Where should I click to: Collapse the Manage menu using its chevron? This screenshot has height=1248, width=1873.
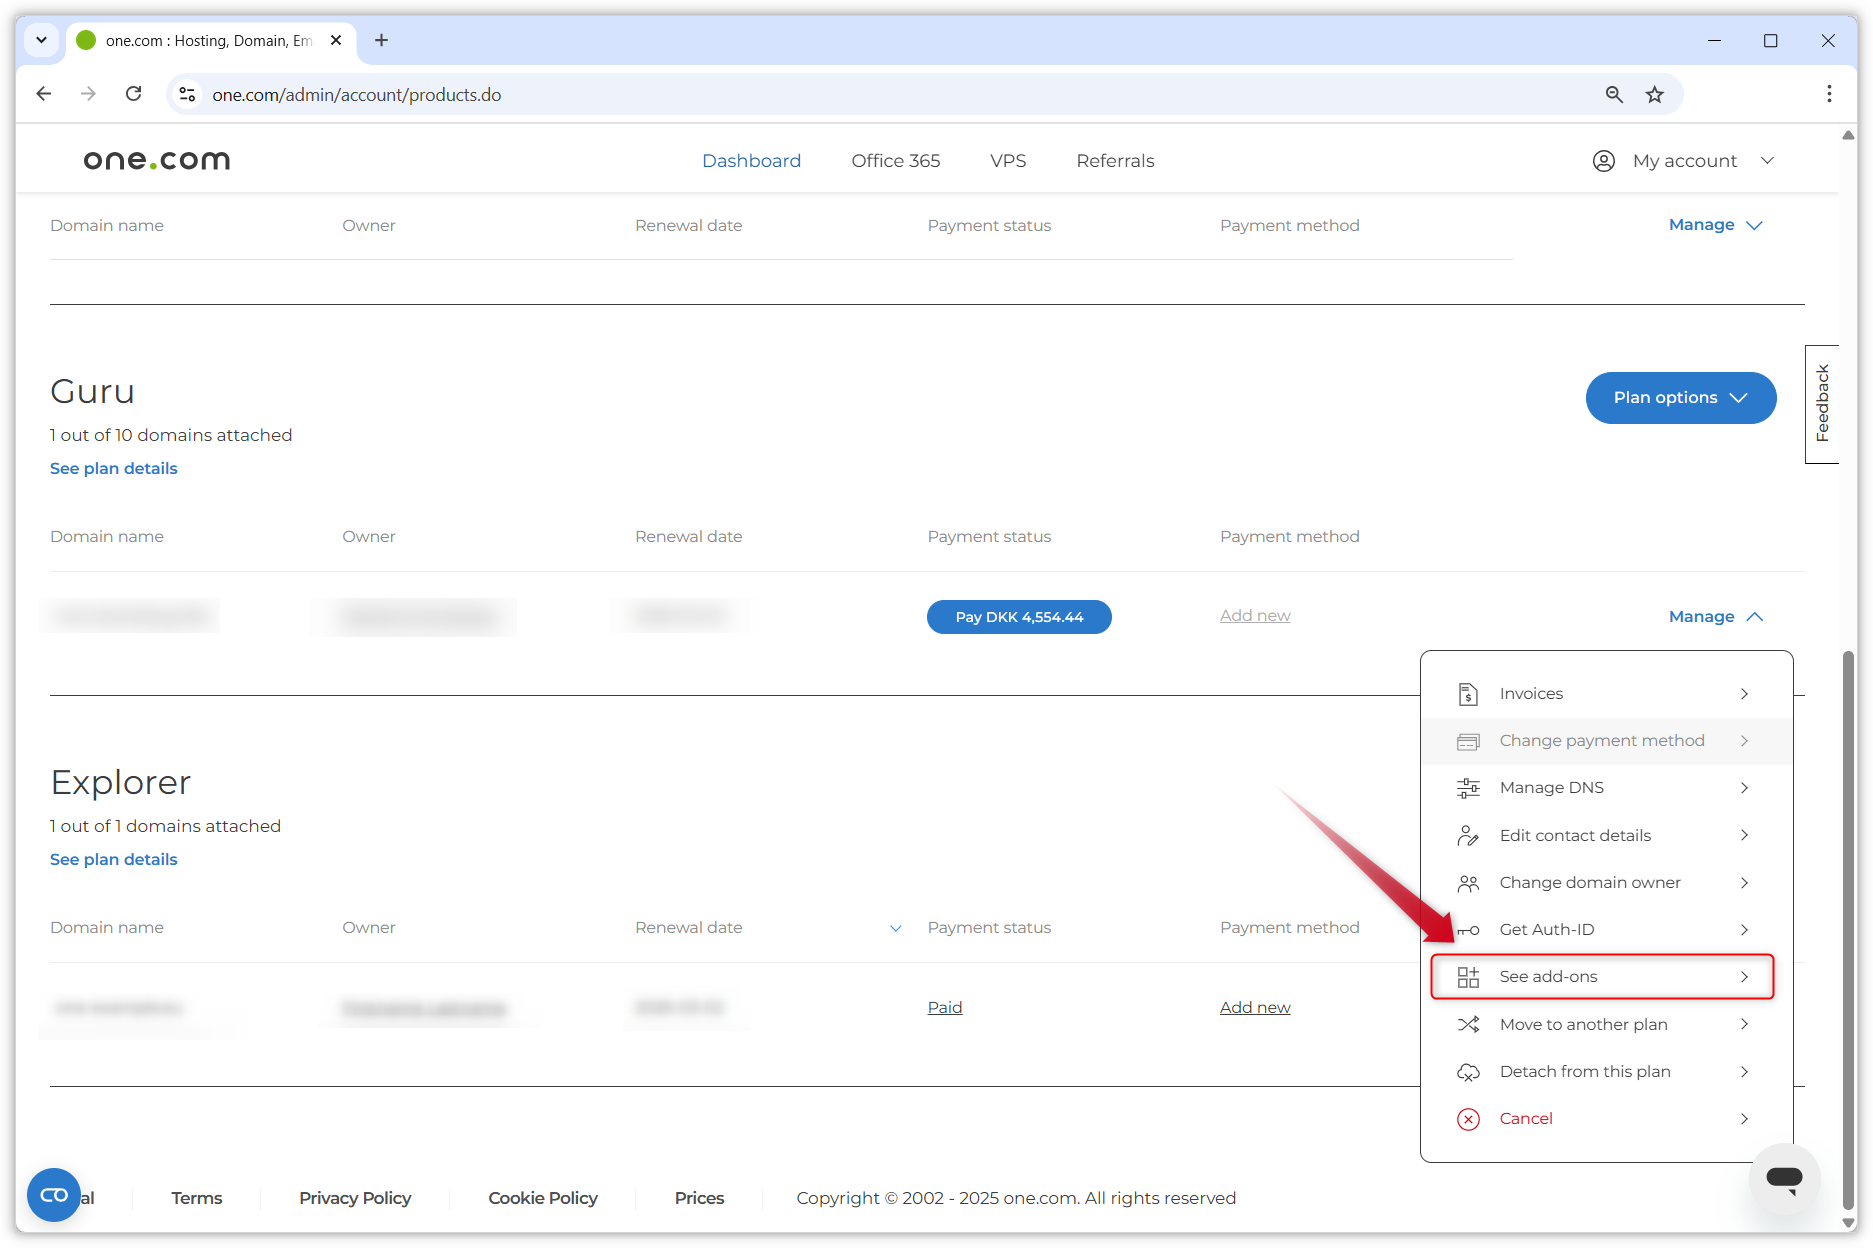pos(1755,616)
